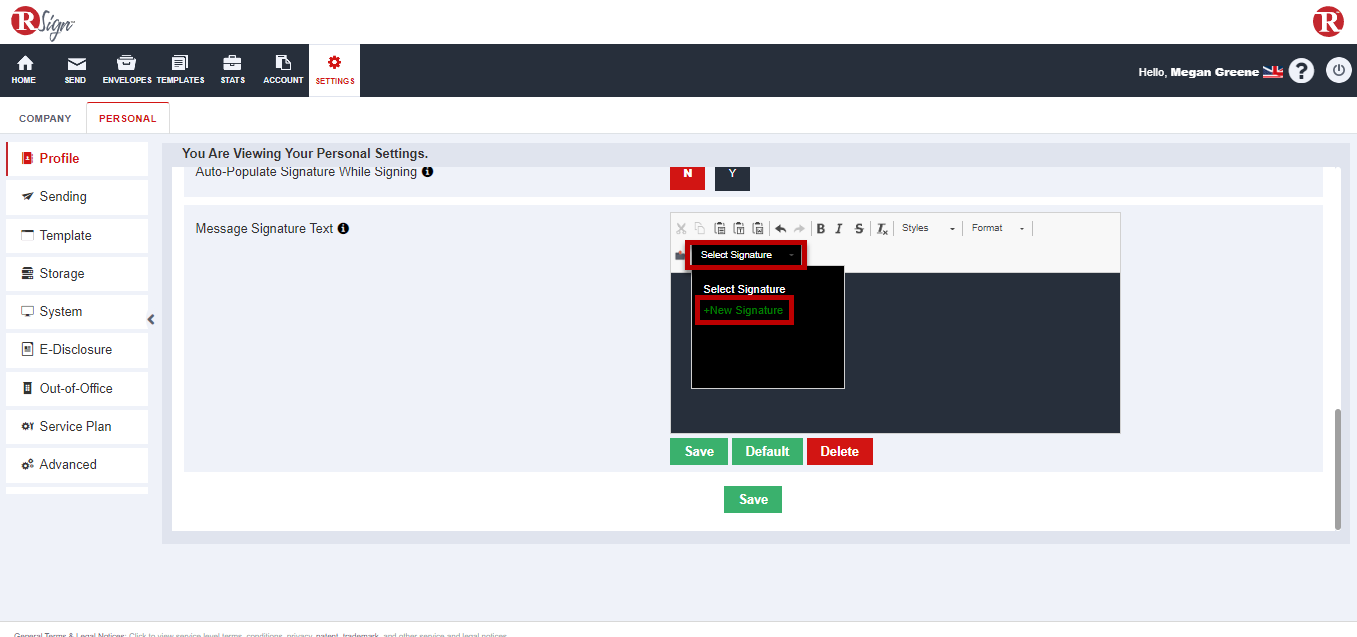The image size is (1357, 637).
Task: Open the Envelopes section in navigation
Action: [x=127, y=70]
